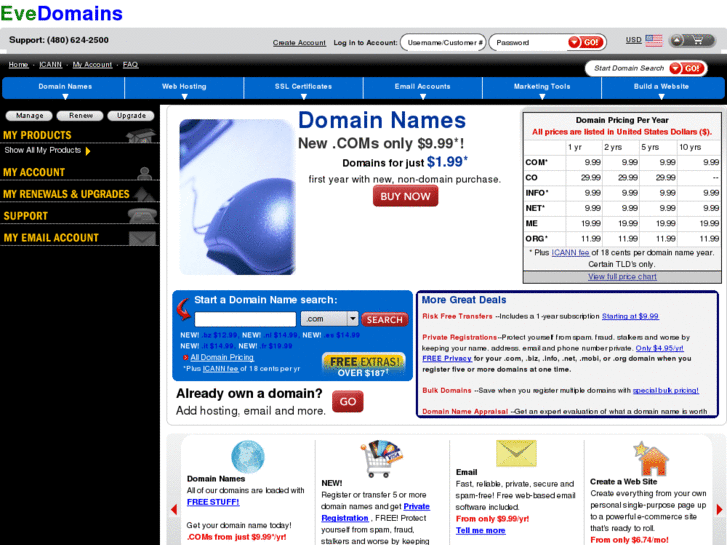This screenshot has width=727, height=545.
Task: Click the red GO! login button
Action: 586,42
